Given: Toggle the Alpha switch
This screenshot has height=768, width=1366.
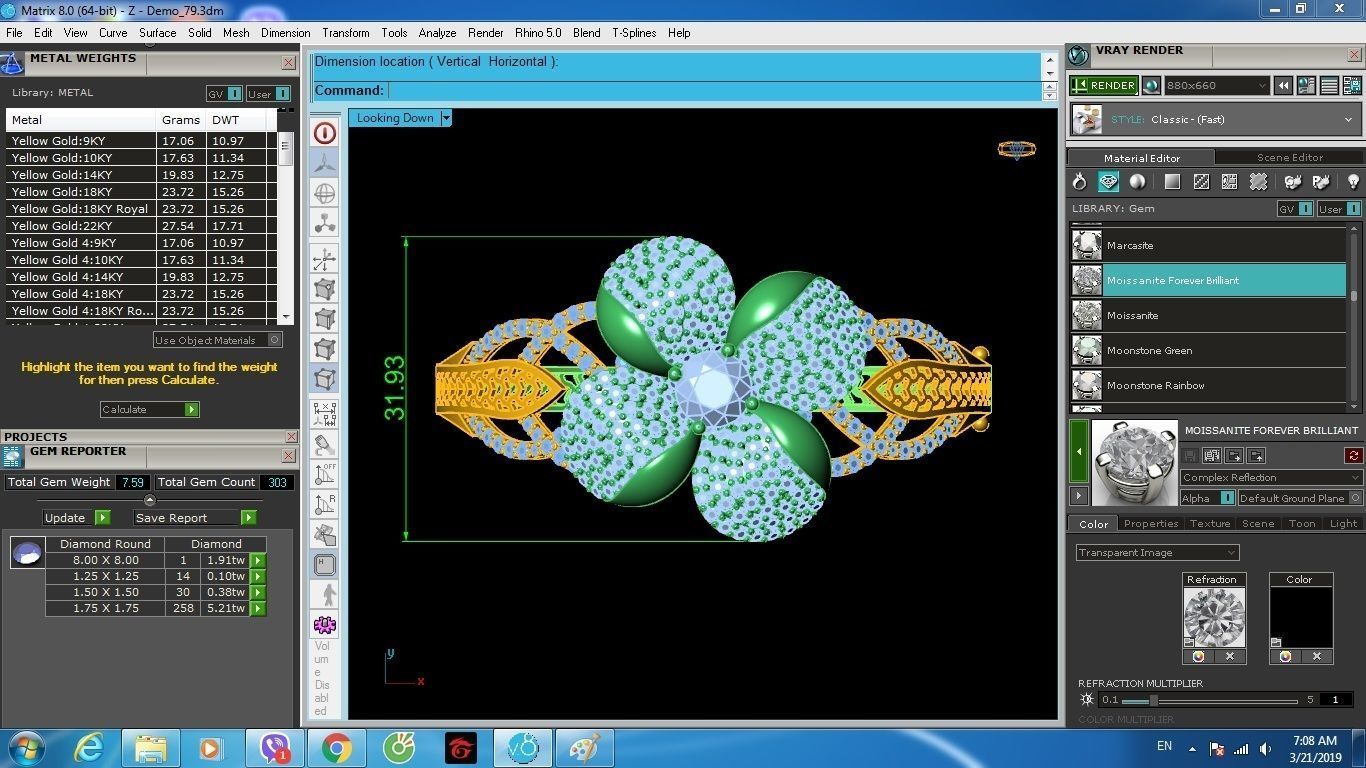Looking at the screenshot, I should click(x=1208, y=498).
